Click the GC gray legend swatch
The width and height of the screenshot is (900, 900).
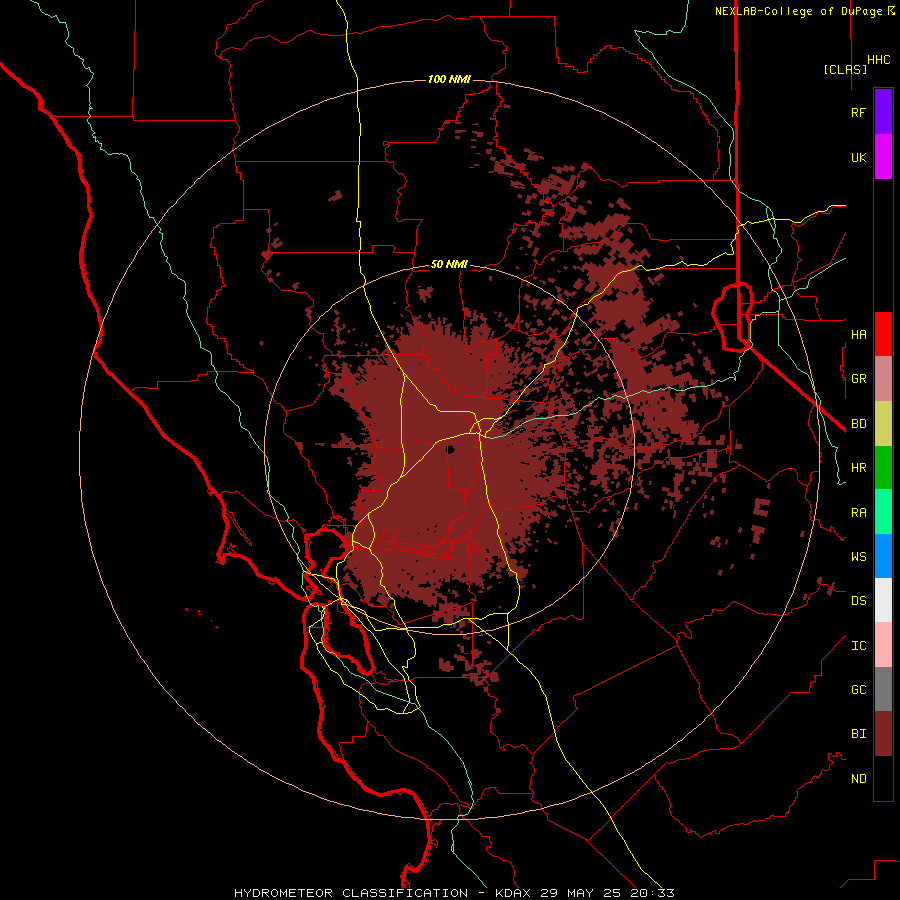pyautogui.click(x=883, y=689)
